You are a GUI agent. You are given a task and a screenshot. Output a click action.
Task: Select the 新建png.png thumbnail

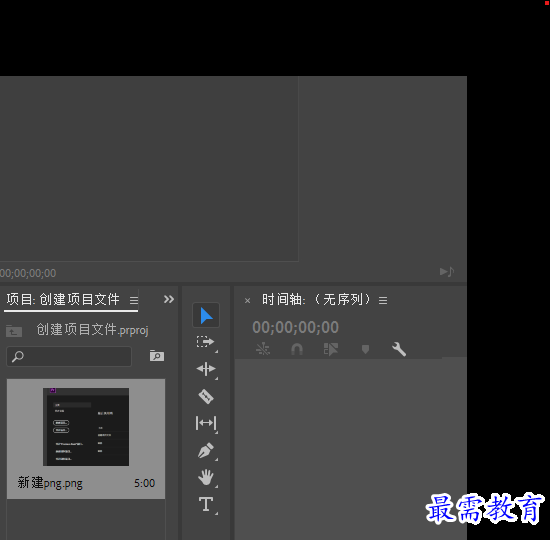tap(86, 427)
